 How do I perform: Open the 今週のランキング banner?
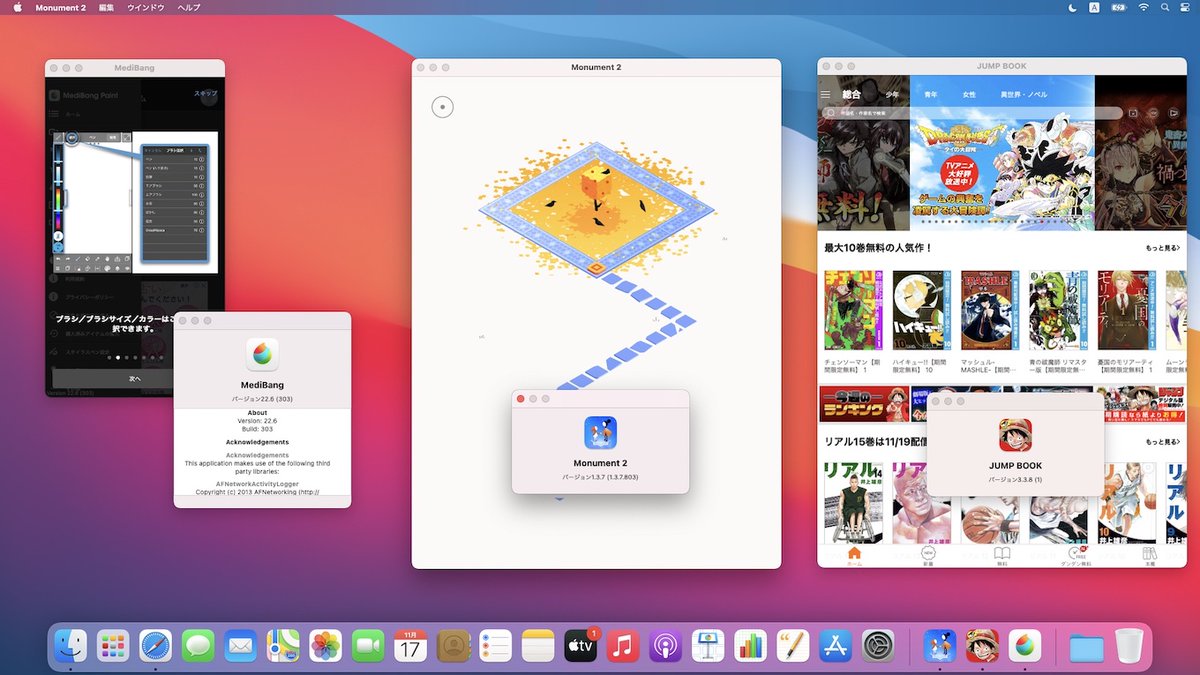coord(864,404)
